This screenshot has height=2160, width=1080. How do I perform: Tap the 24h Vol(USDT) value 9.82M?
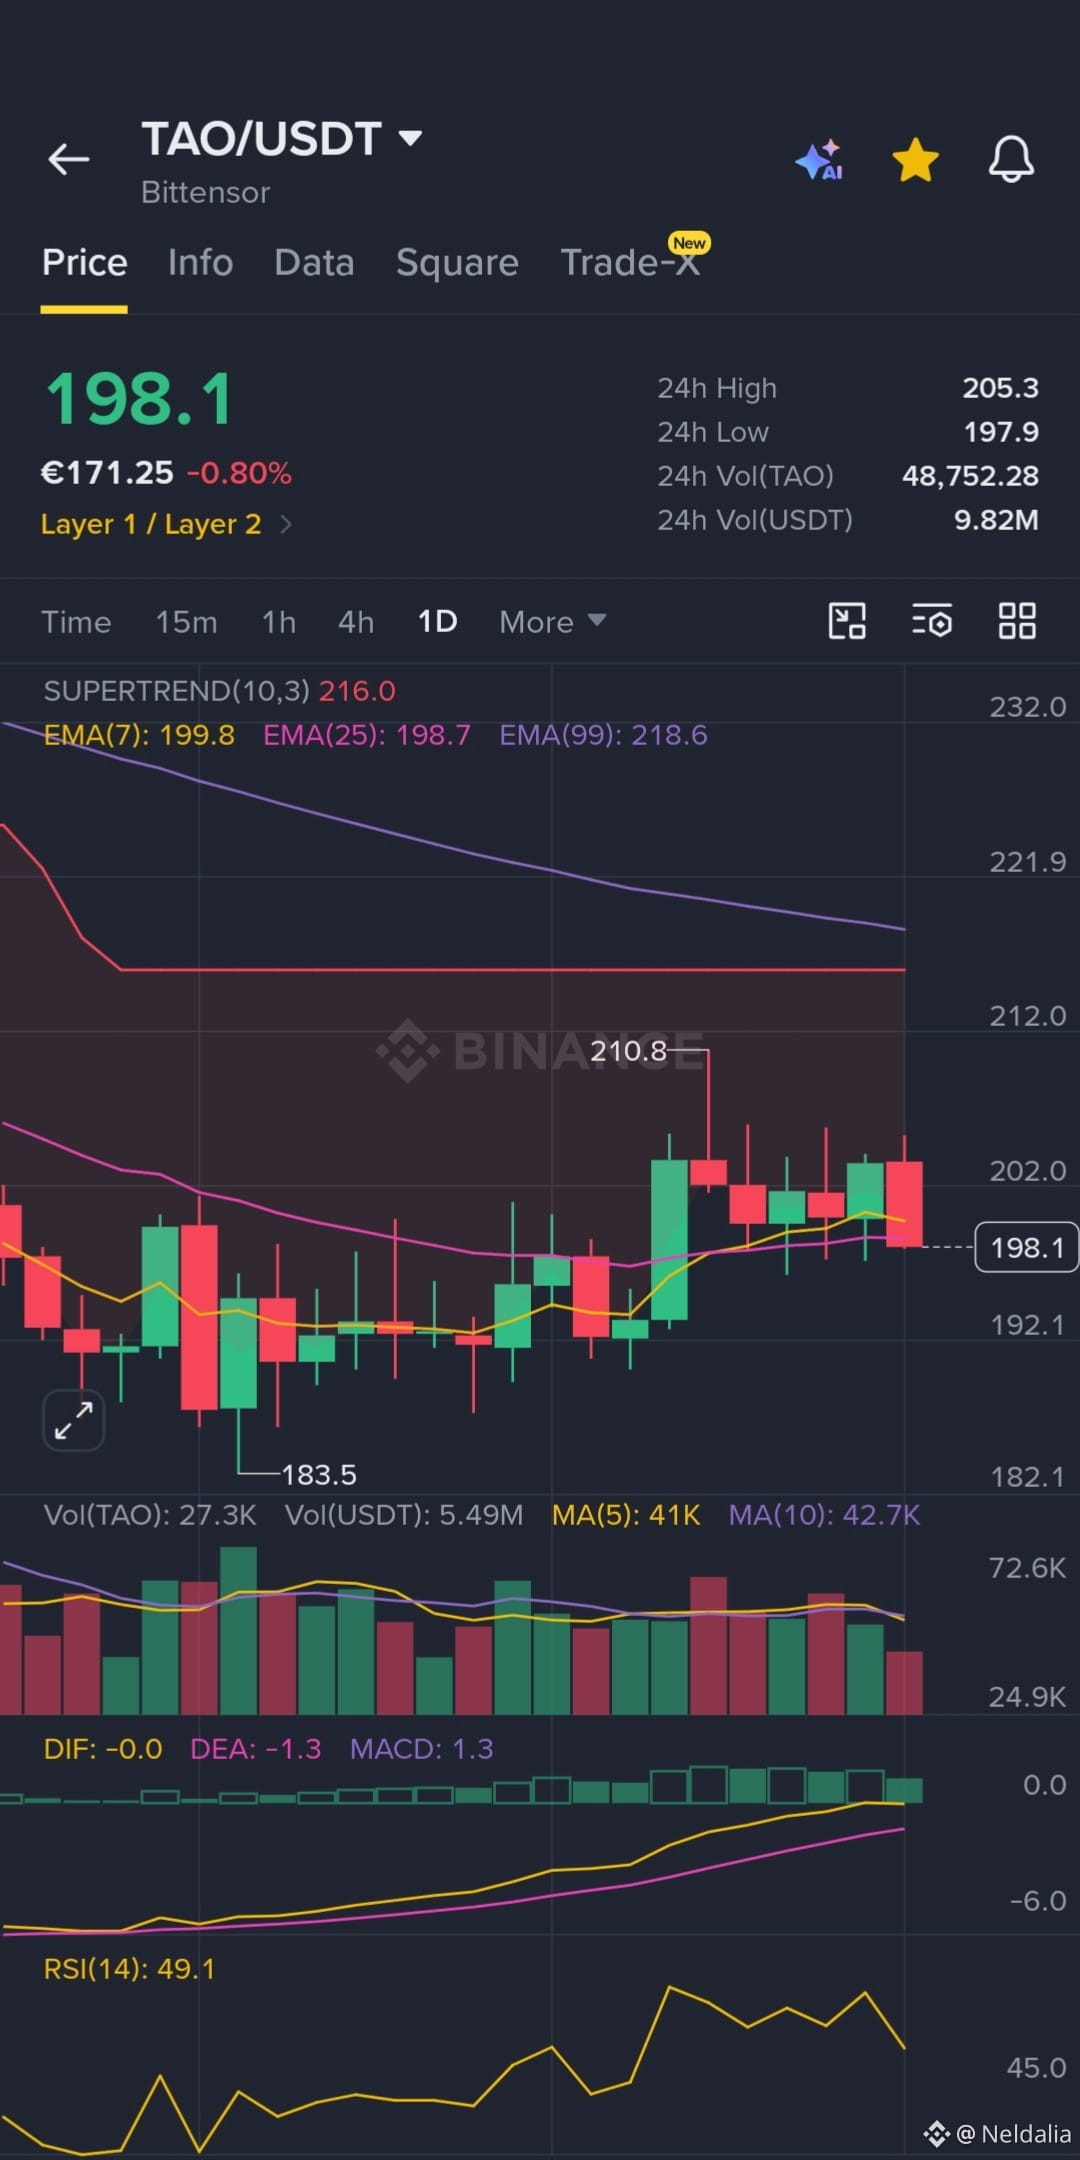click(996, 520)
